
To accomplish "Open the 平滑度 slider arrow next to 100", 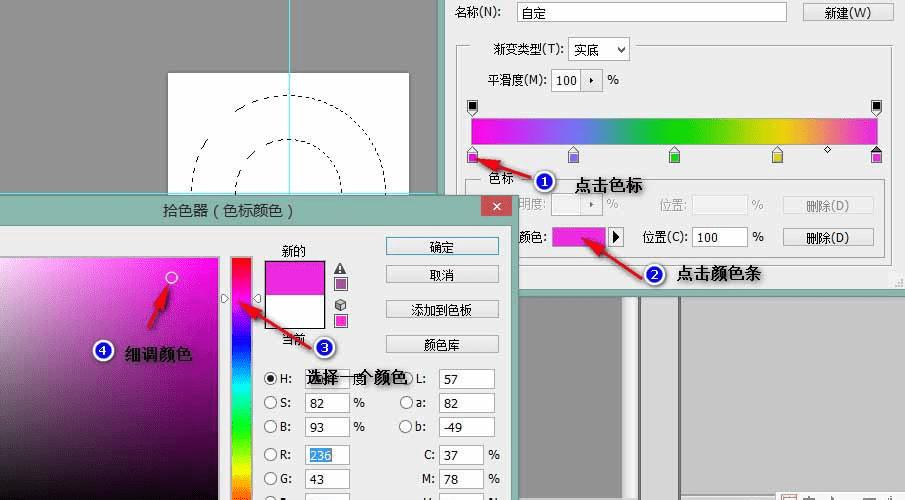I will [591, 80].
